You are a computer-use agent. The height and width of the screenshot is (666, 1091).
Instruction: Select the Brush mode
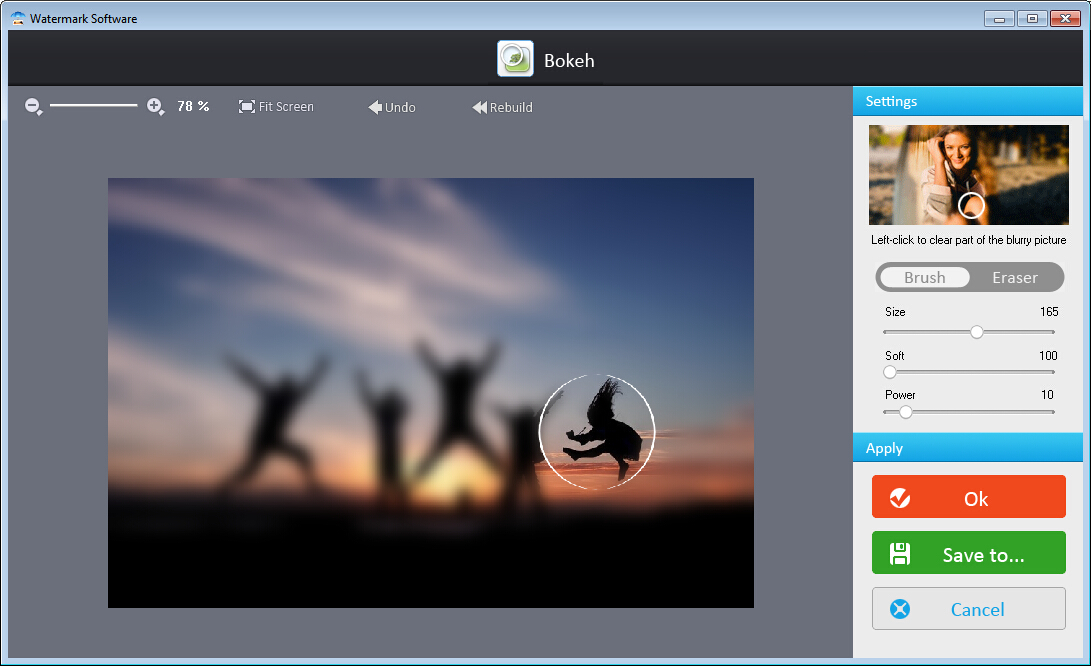tap(925, 277)
